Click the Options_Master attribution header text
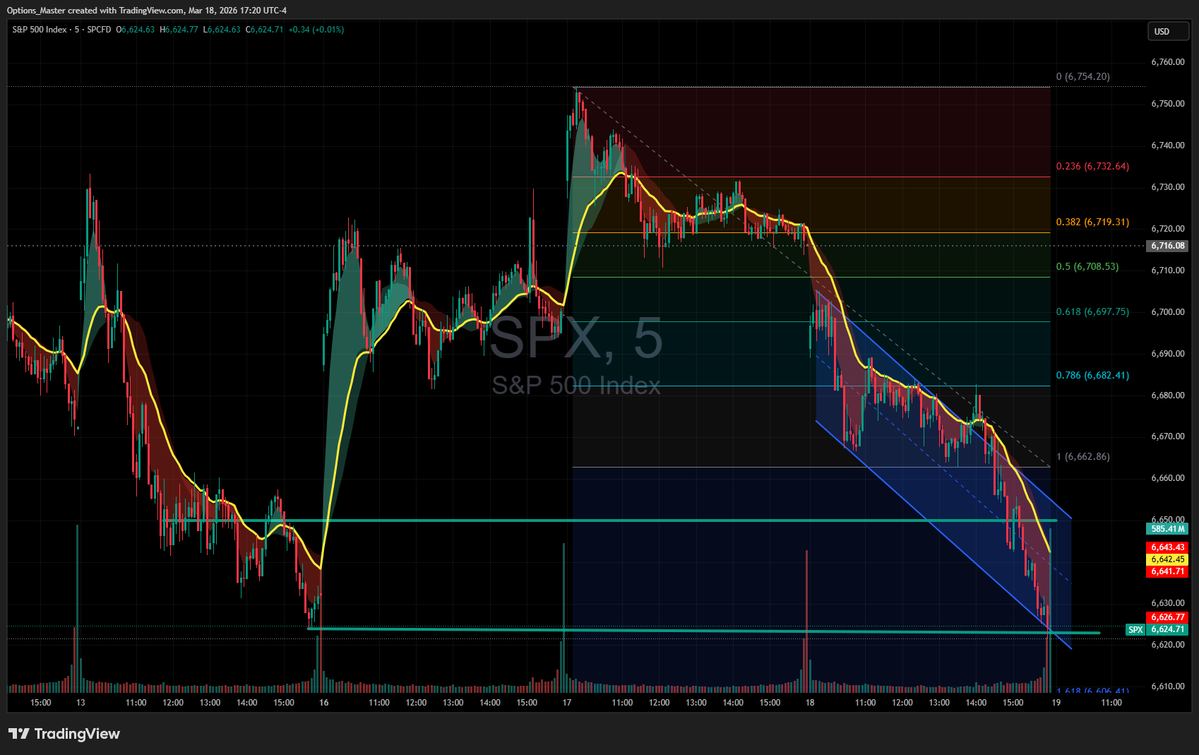This screenshot has height=755, width=1199. point(147,10)
